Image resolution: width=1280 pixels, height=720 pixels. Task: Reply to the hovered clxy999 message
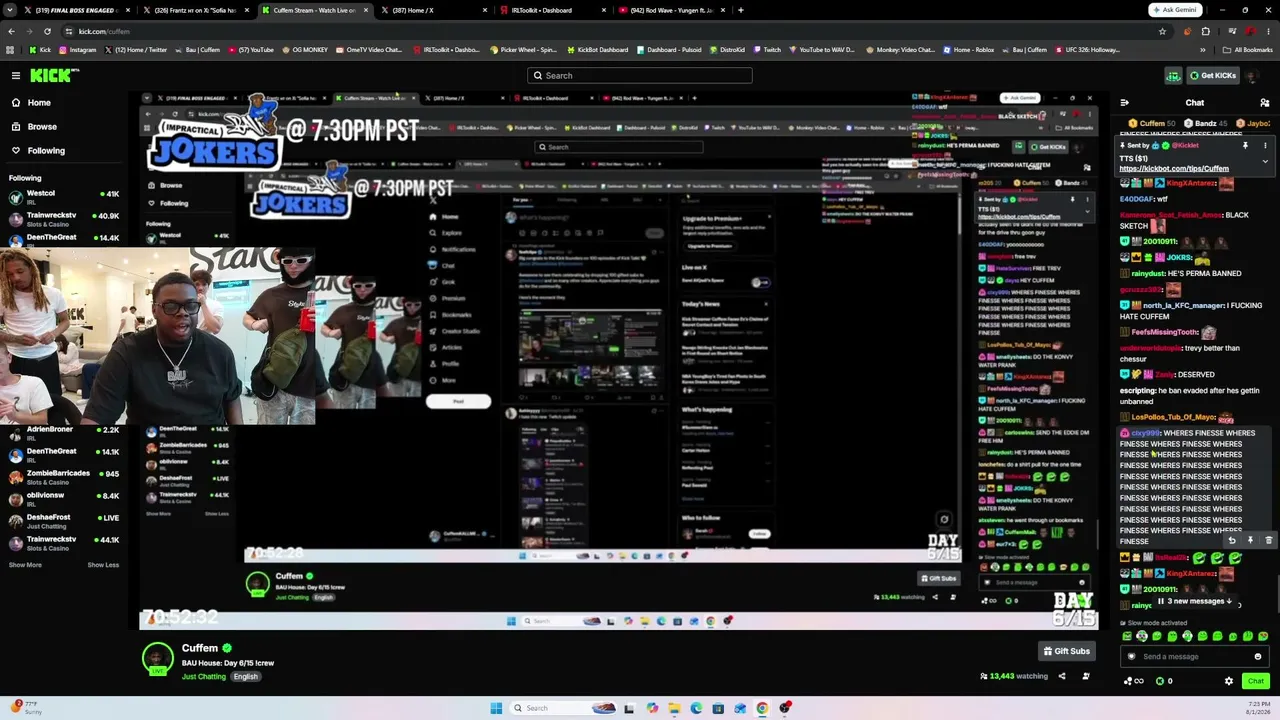point(1232,540)
